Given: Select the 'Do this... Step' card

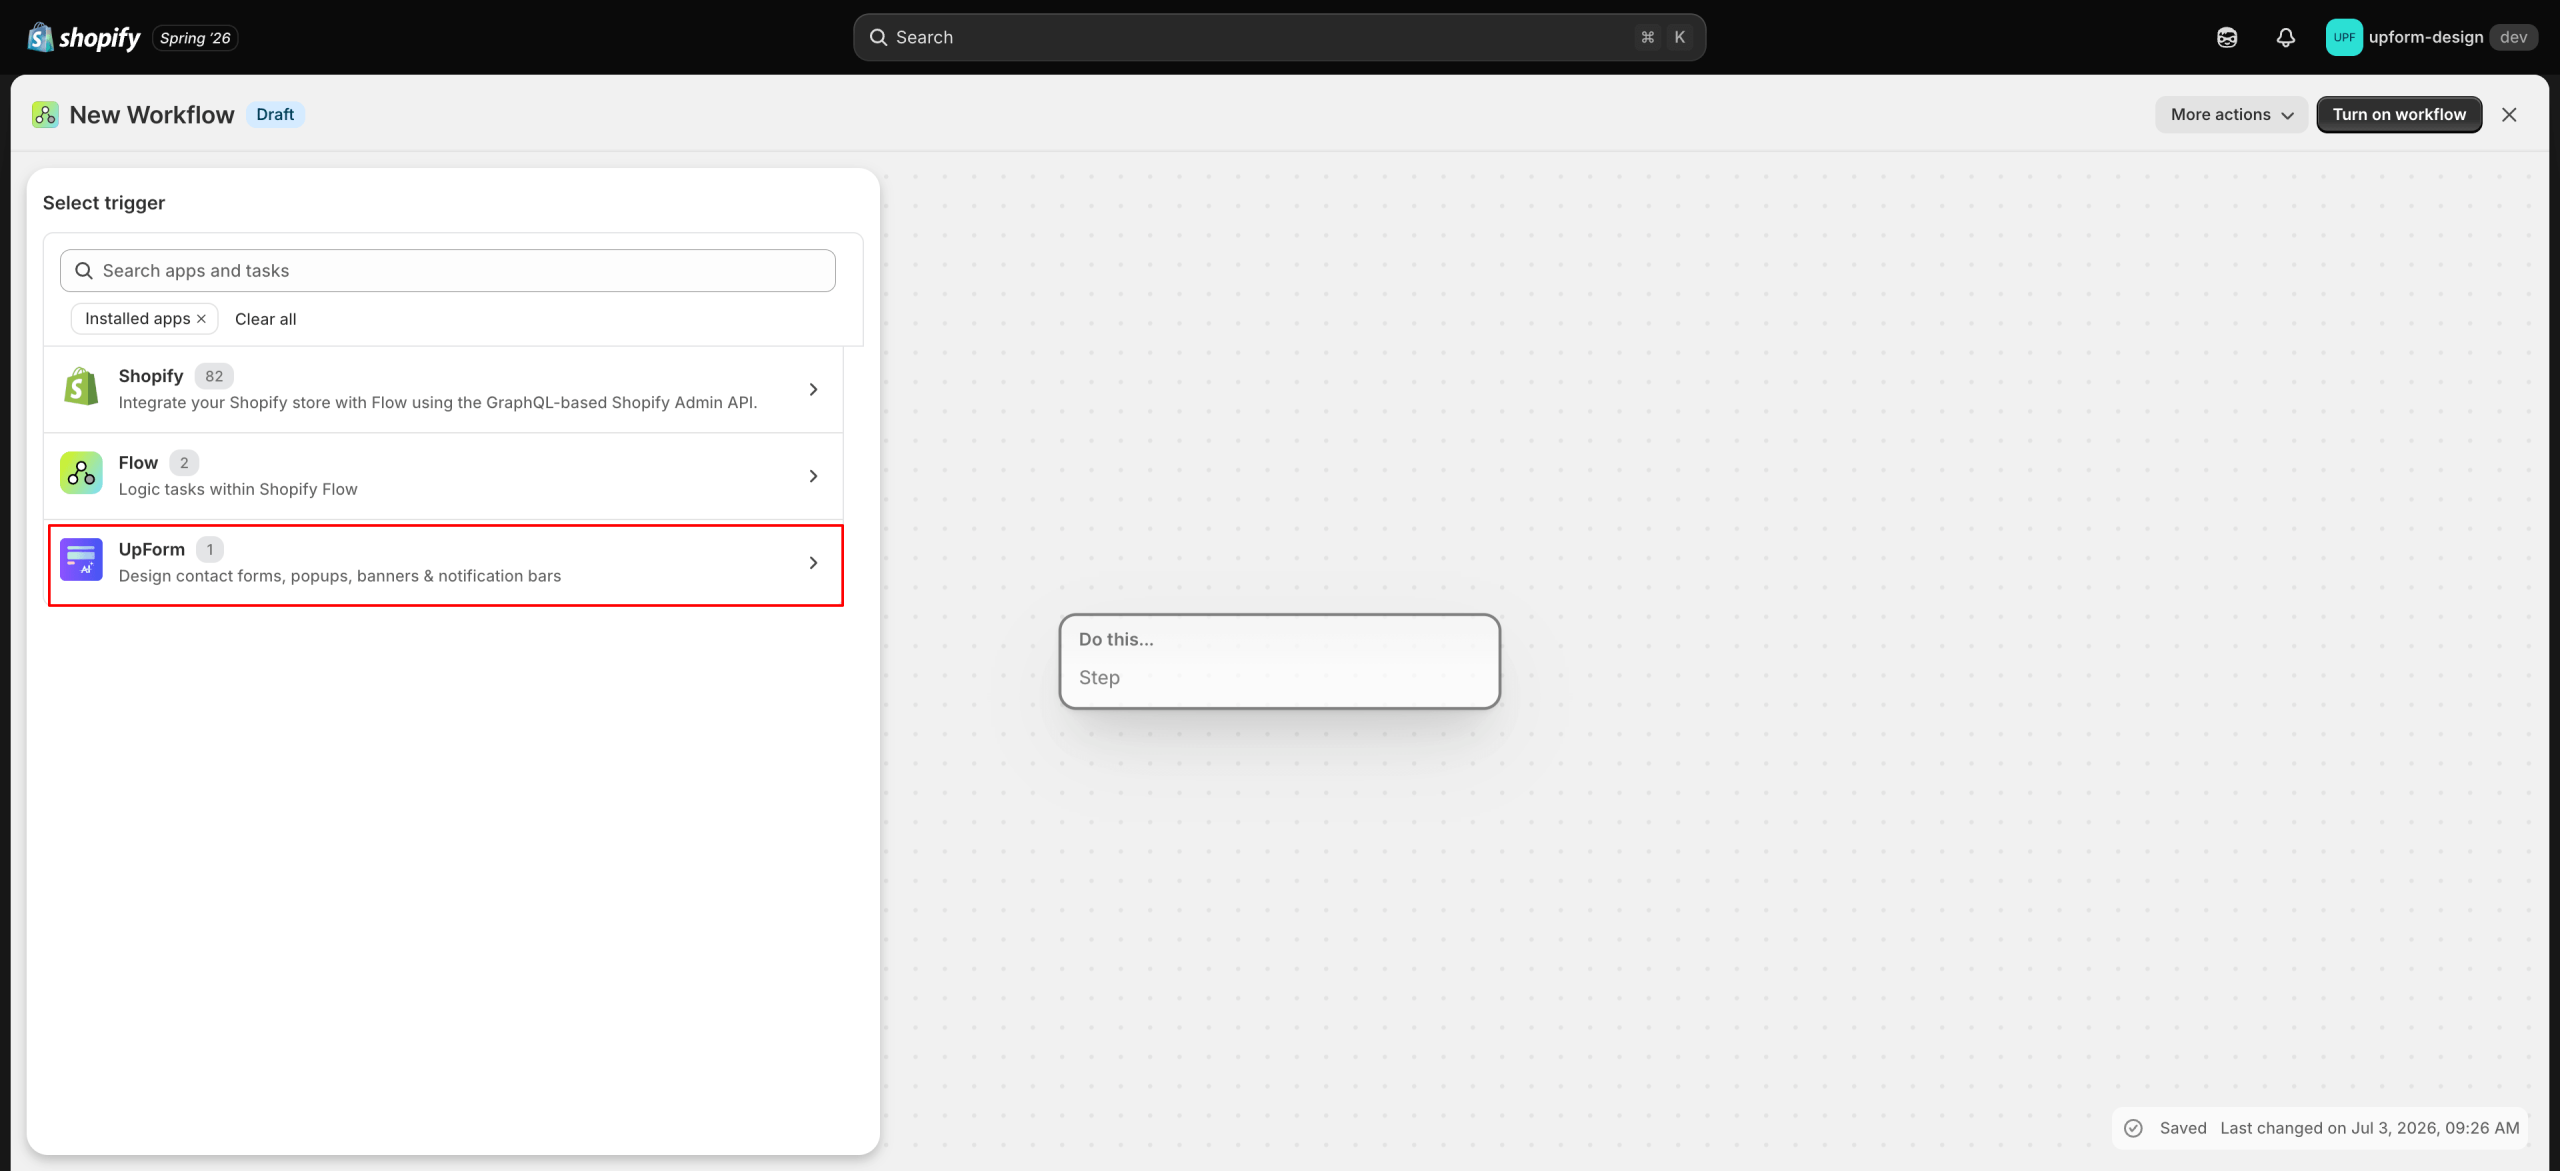Looking at the screenshot, I should tap(1279, 661).
